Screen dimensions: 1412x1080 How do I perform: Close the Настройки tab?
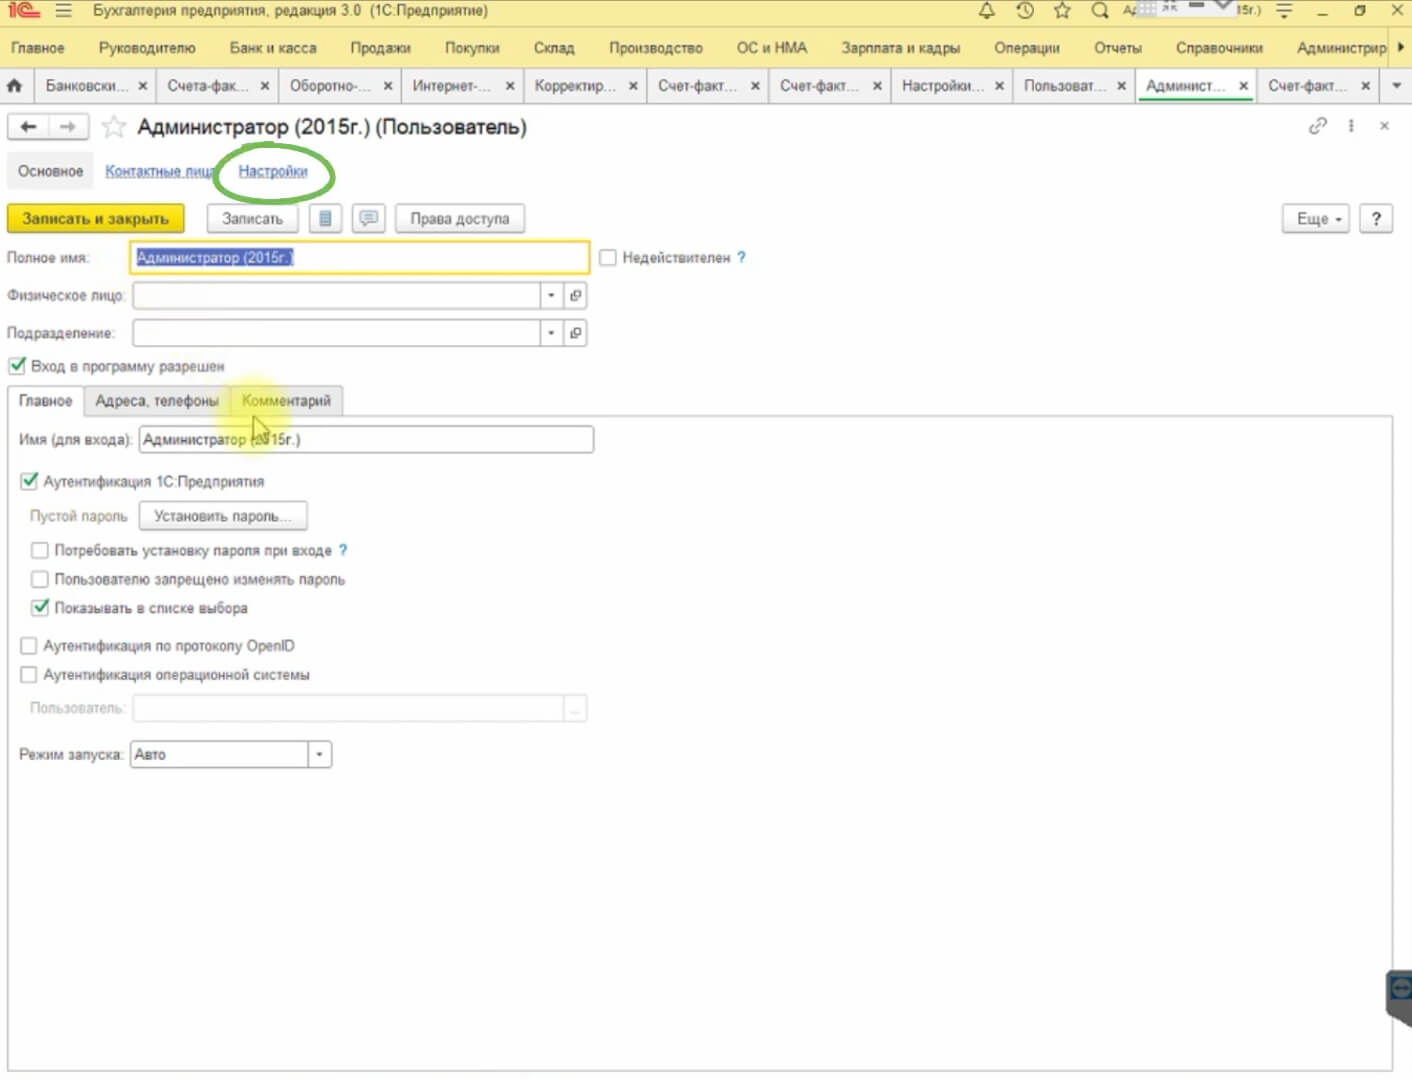(x=999, y=86)
